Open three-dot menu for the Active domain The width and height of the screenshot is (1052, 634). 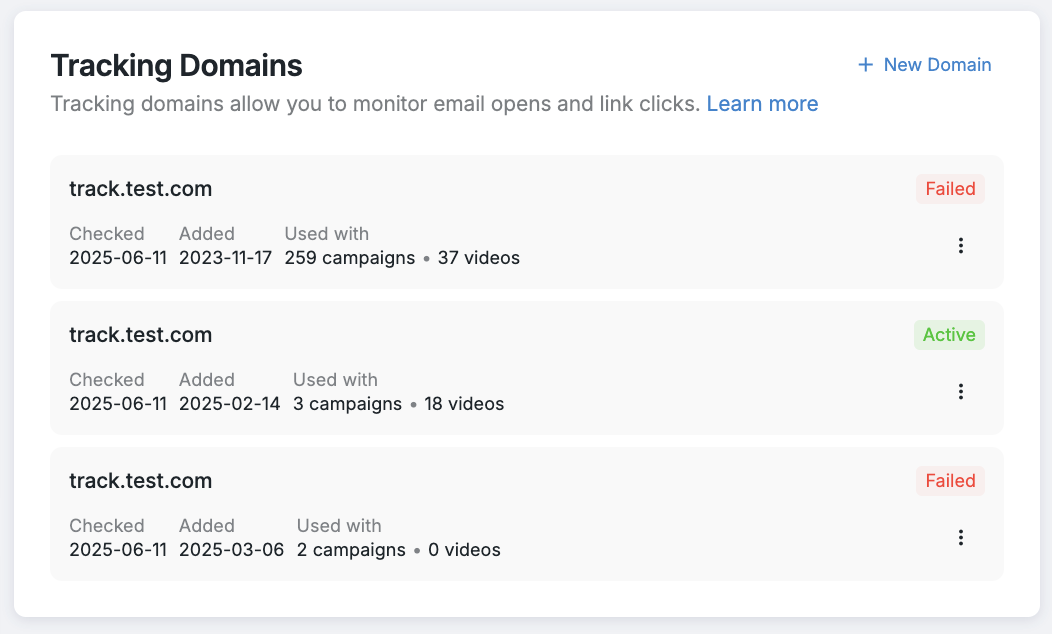pyautogui.click(x=960, y=391)
